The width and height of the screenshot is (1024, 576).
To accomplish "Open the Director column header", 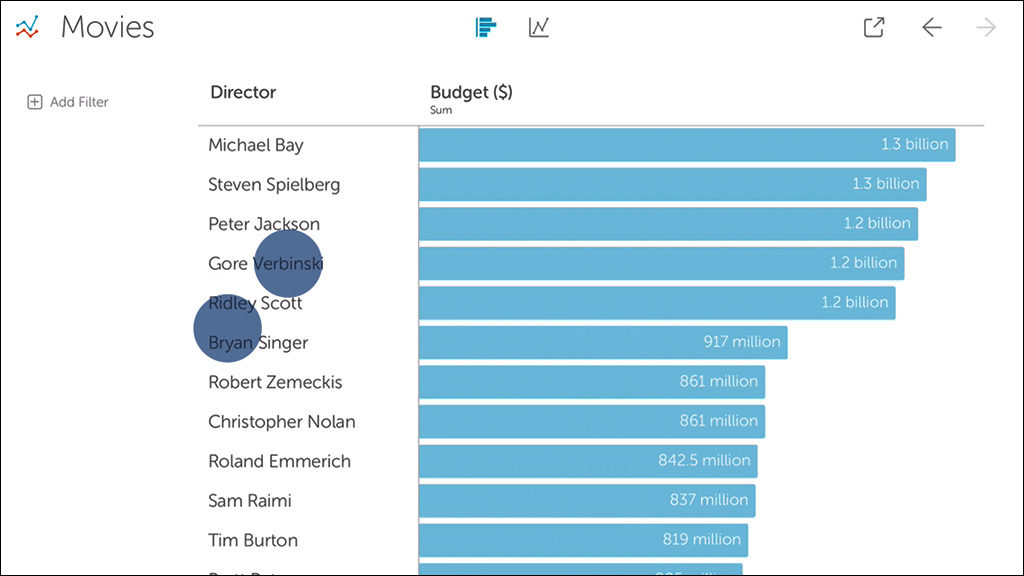I will (x=243, y=92).
